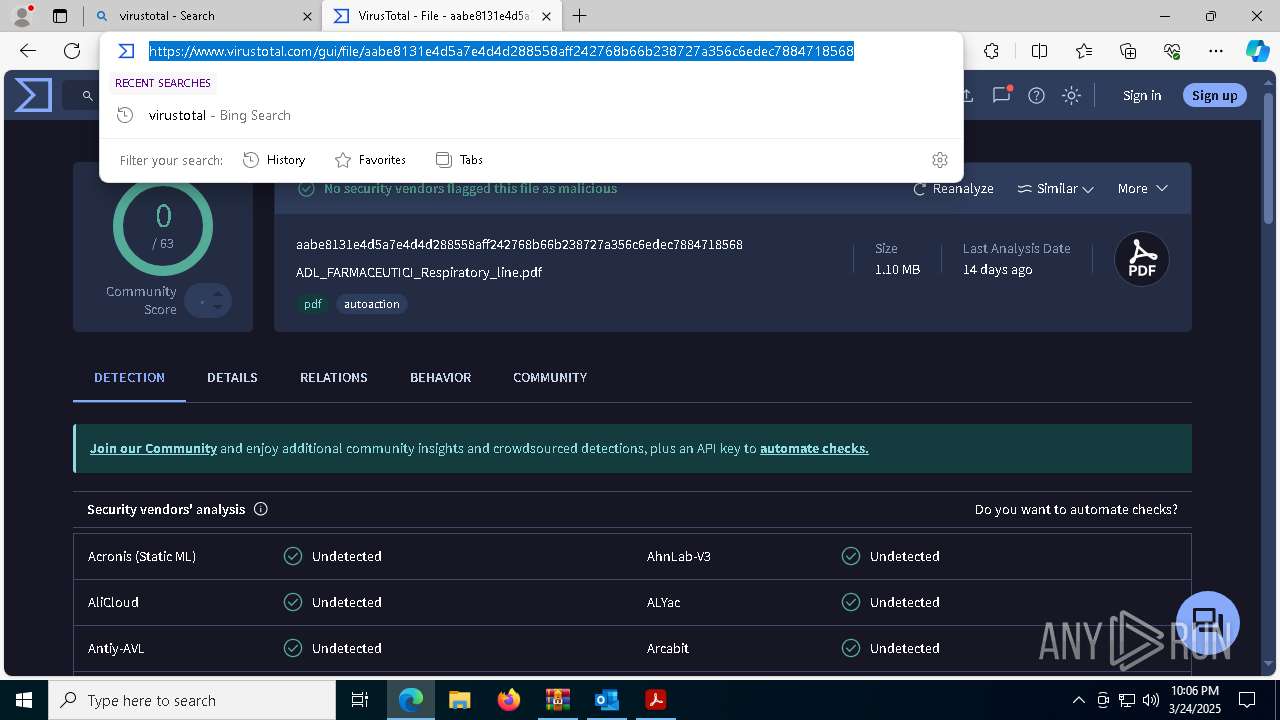Switch to the RELATIONS tab
The image size is (1280, 720).
334,377
